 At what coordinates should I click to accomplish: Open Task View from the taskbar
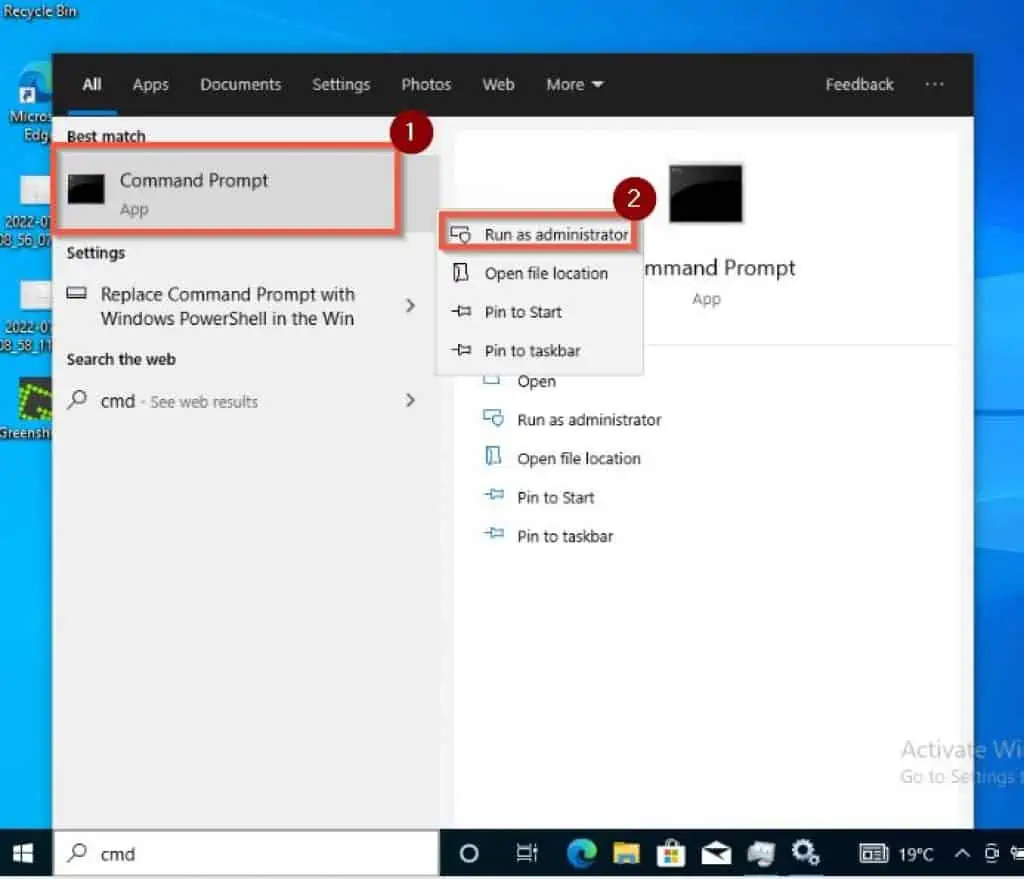[526, 853]
